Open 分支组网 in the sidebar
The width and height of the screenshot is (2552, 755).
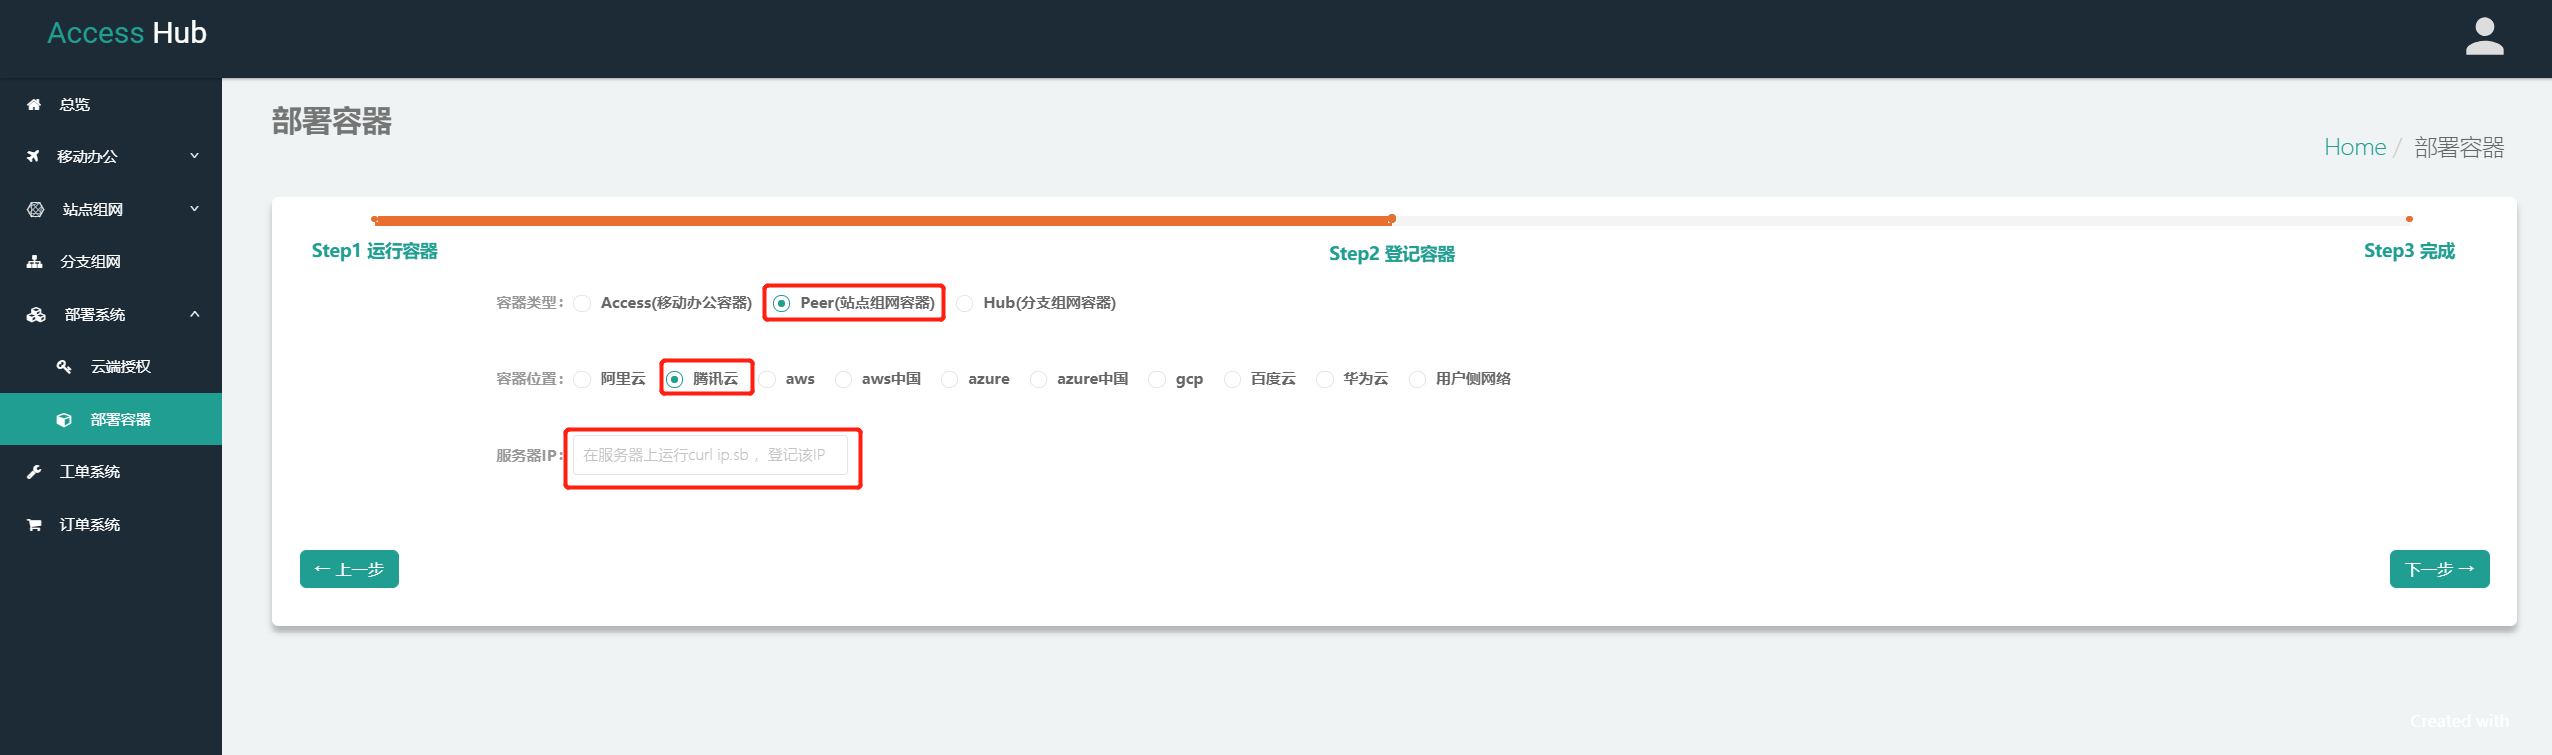[x=111, y=261]
